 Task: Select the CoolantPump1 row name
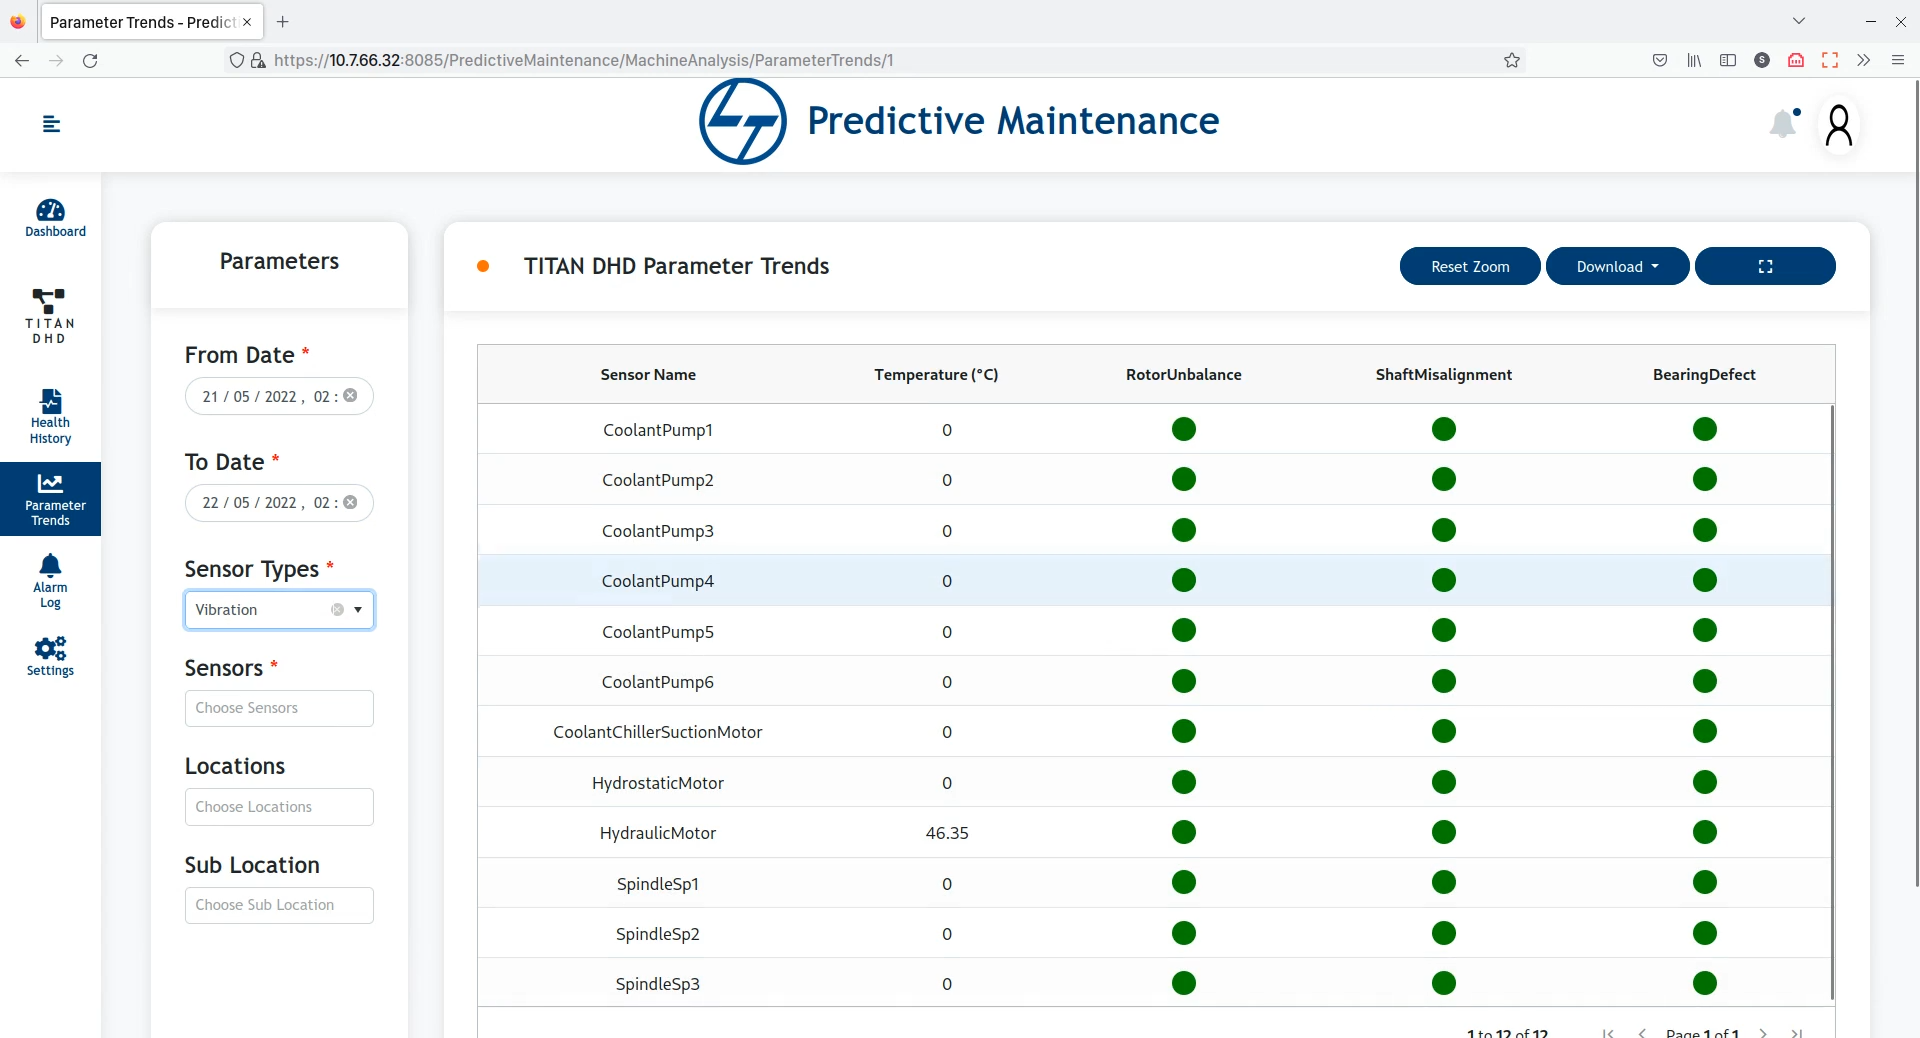click(x=658, y=430)
